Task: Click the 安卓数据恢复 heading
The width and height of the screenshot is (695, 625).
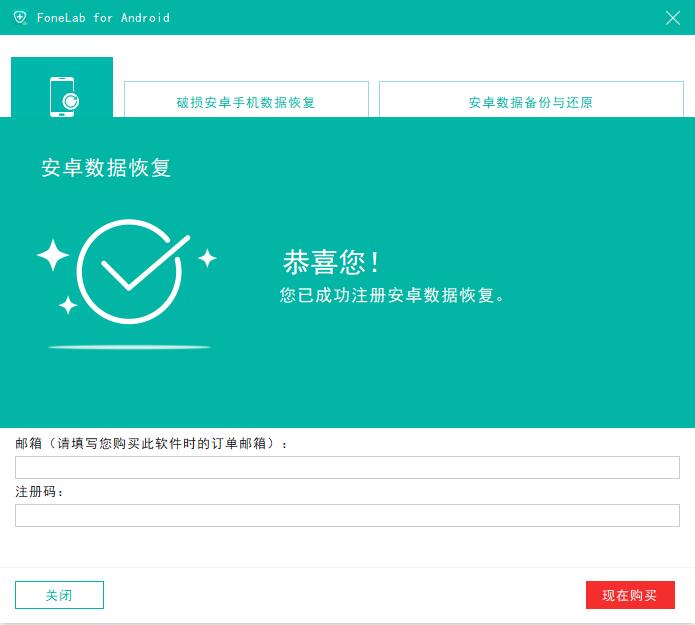Action: tap(106, 168)
